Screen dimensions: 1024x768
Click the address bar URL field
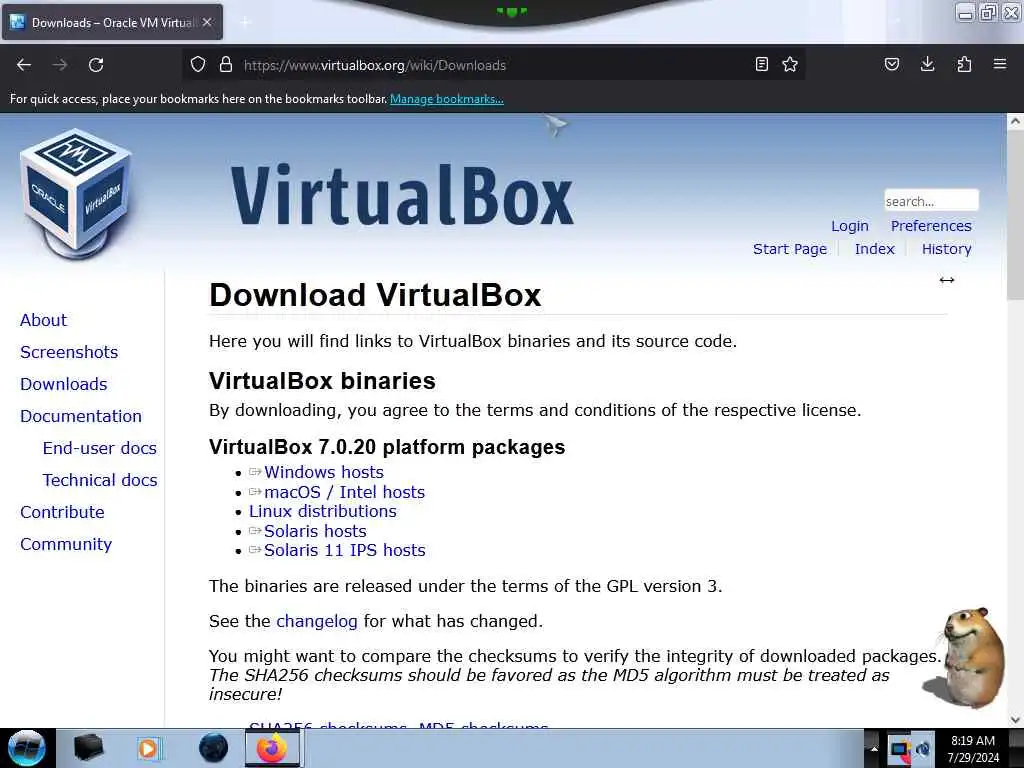point(496,65)
